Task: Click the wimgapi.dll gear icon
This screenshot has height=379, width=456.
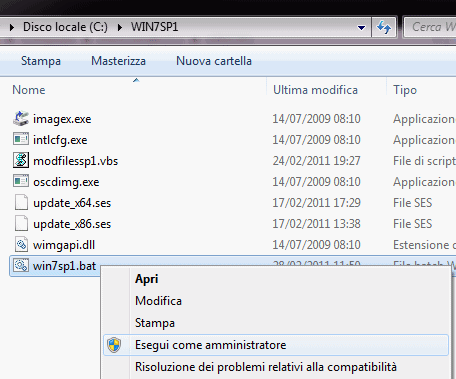Action: [21, 244]
